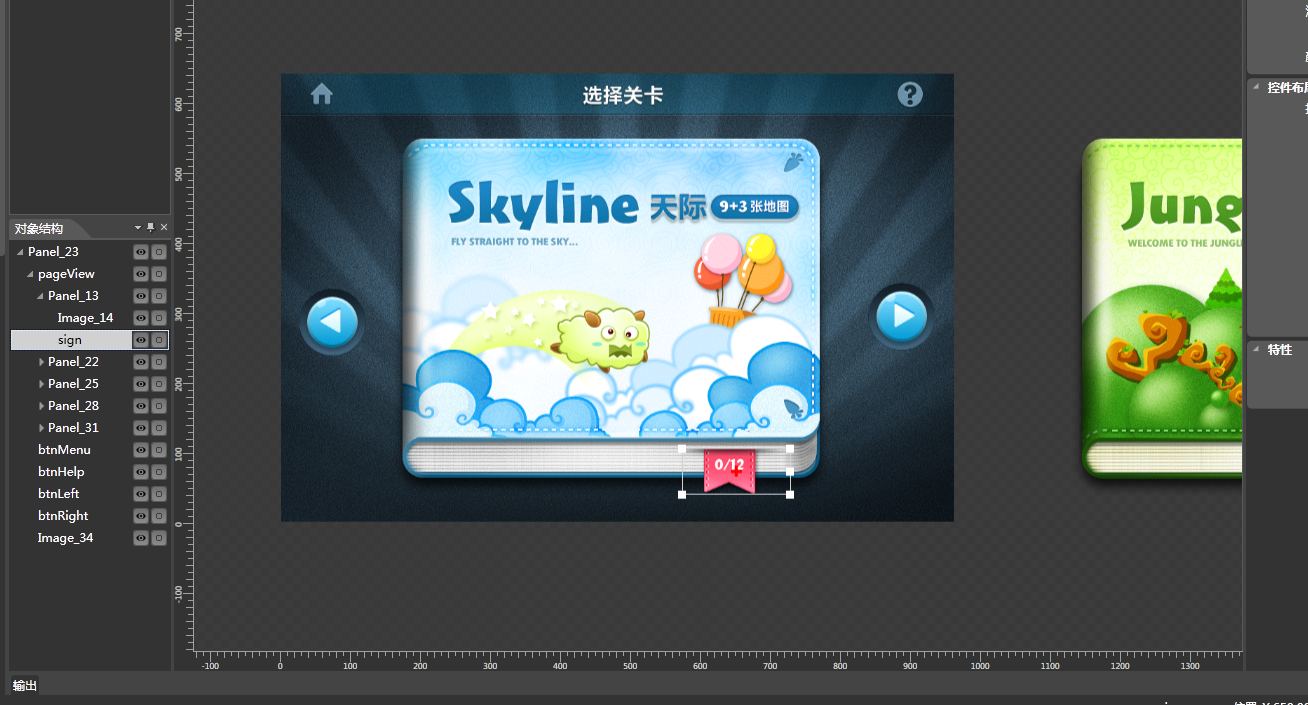Toggle visibility eye of Panel_31

point(141,428)
